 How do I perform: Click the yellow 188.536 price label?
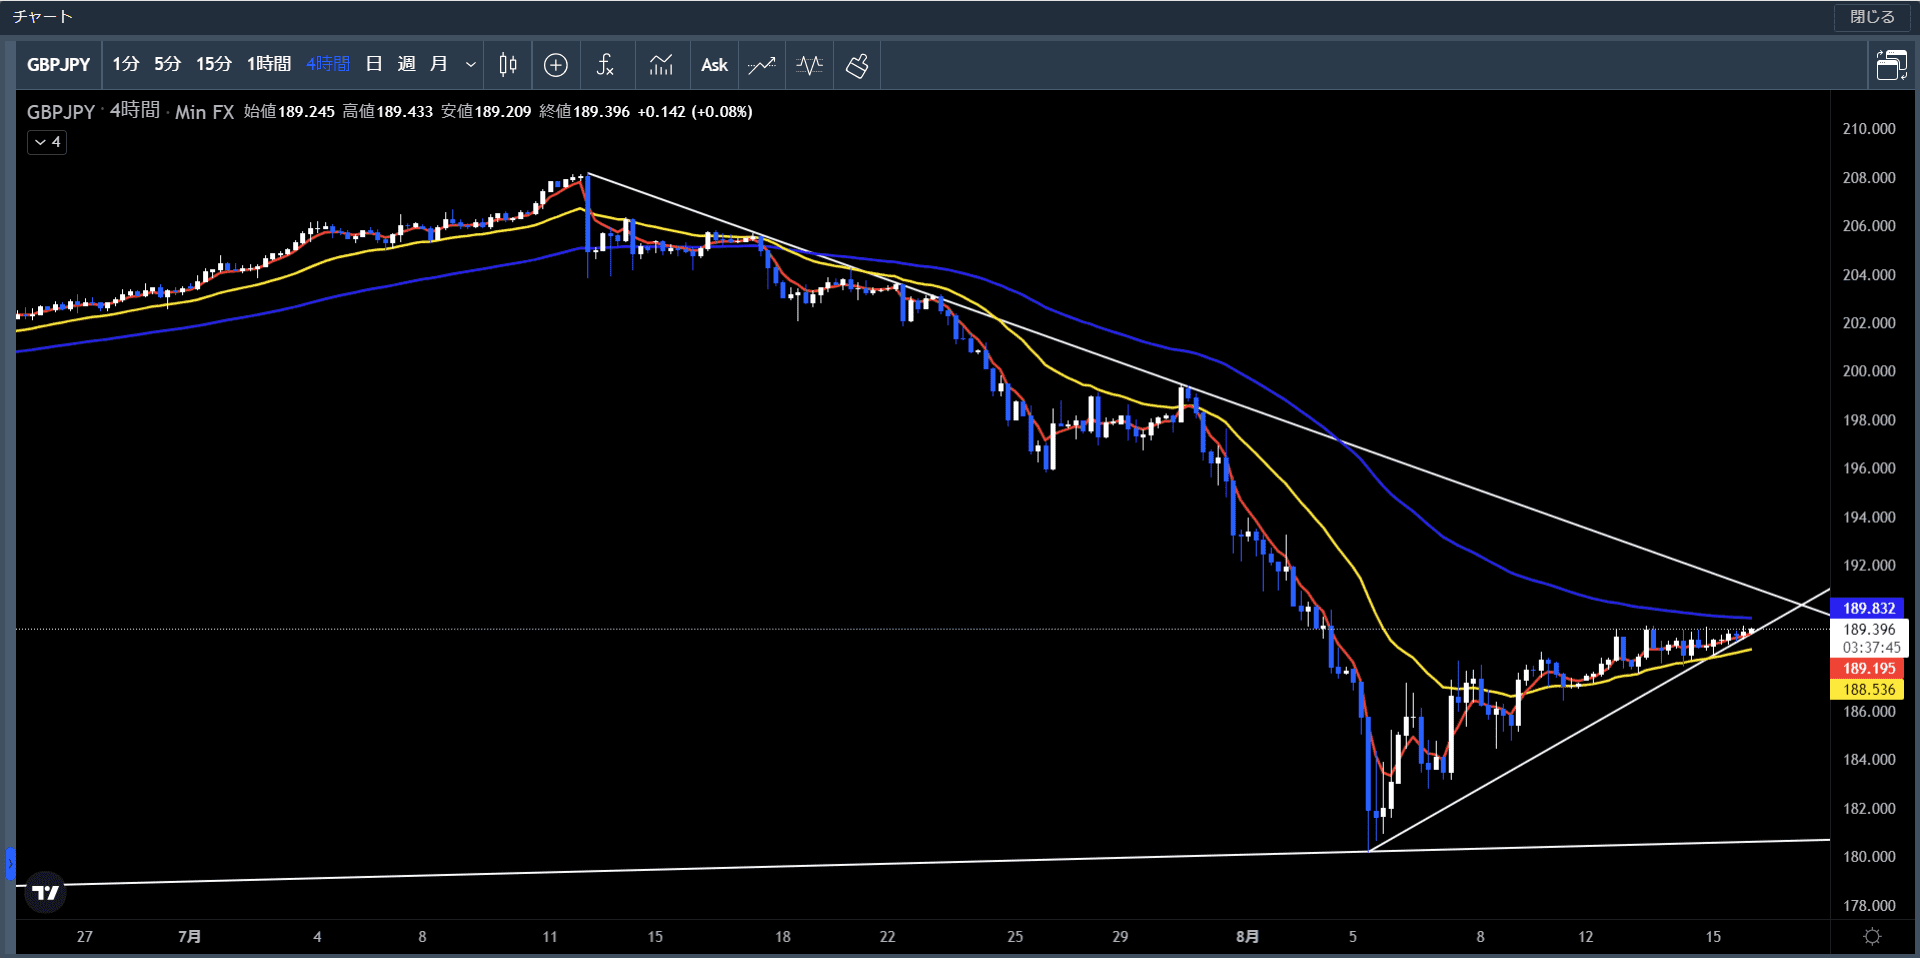point(1868,689)
